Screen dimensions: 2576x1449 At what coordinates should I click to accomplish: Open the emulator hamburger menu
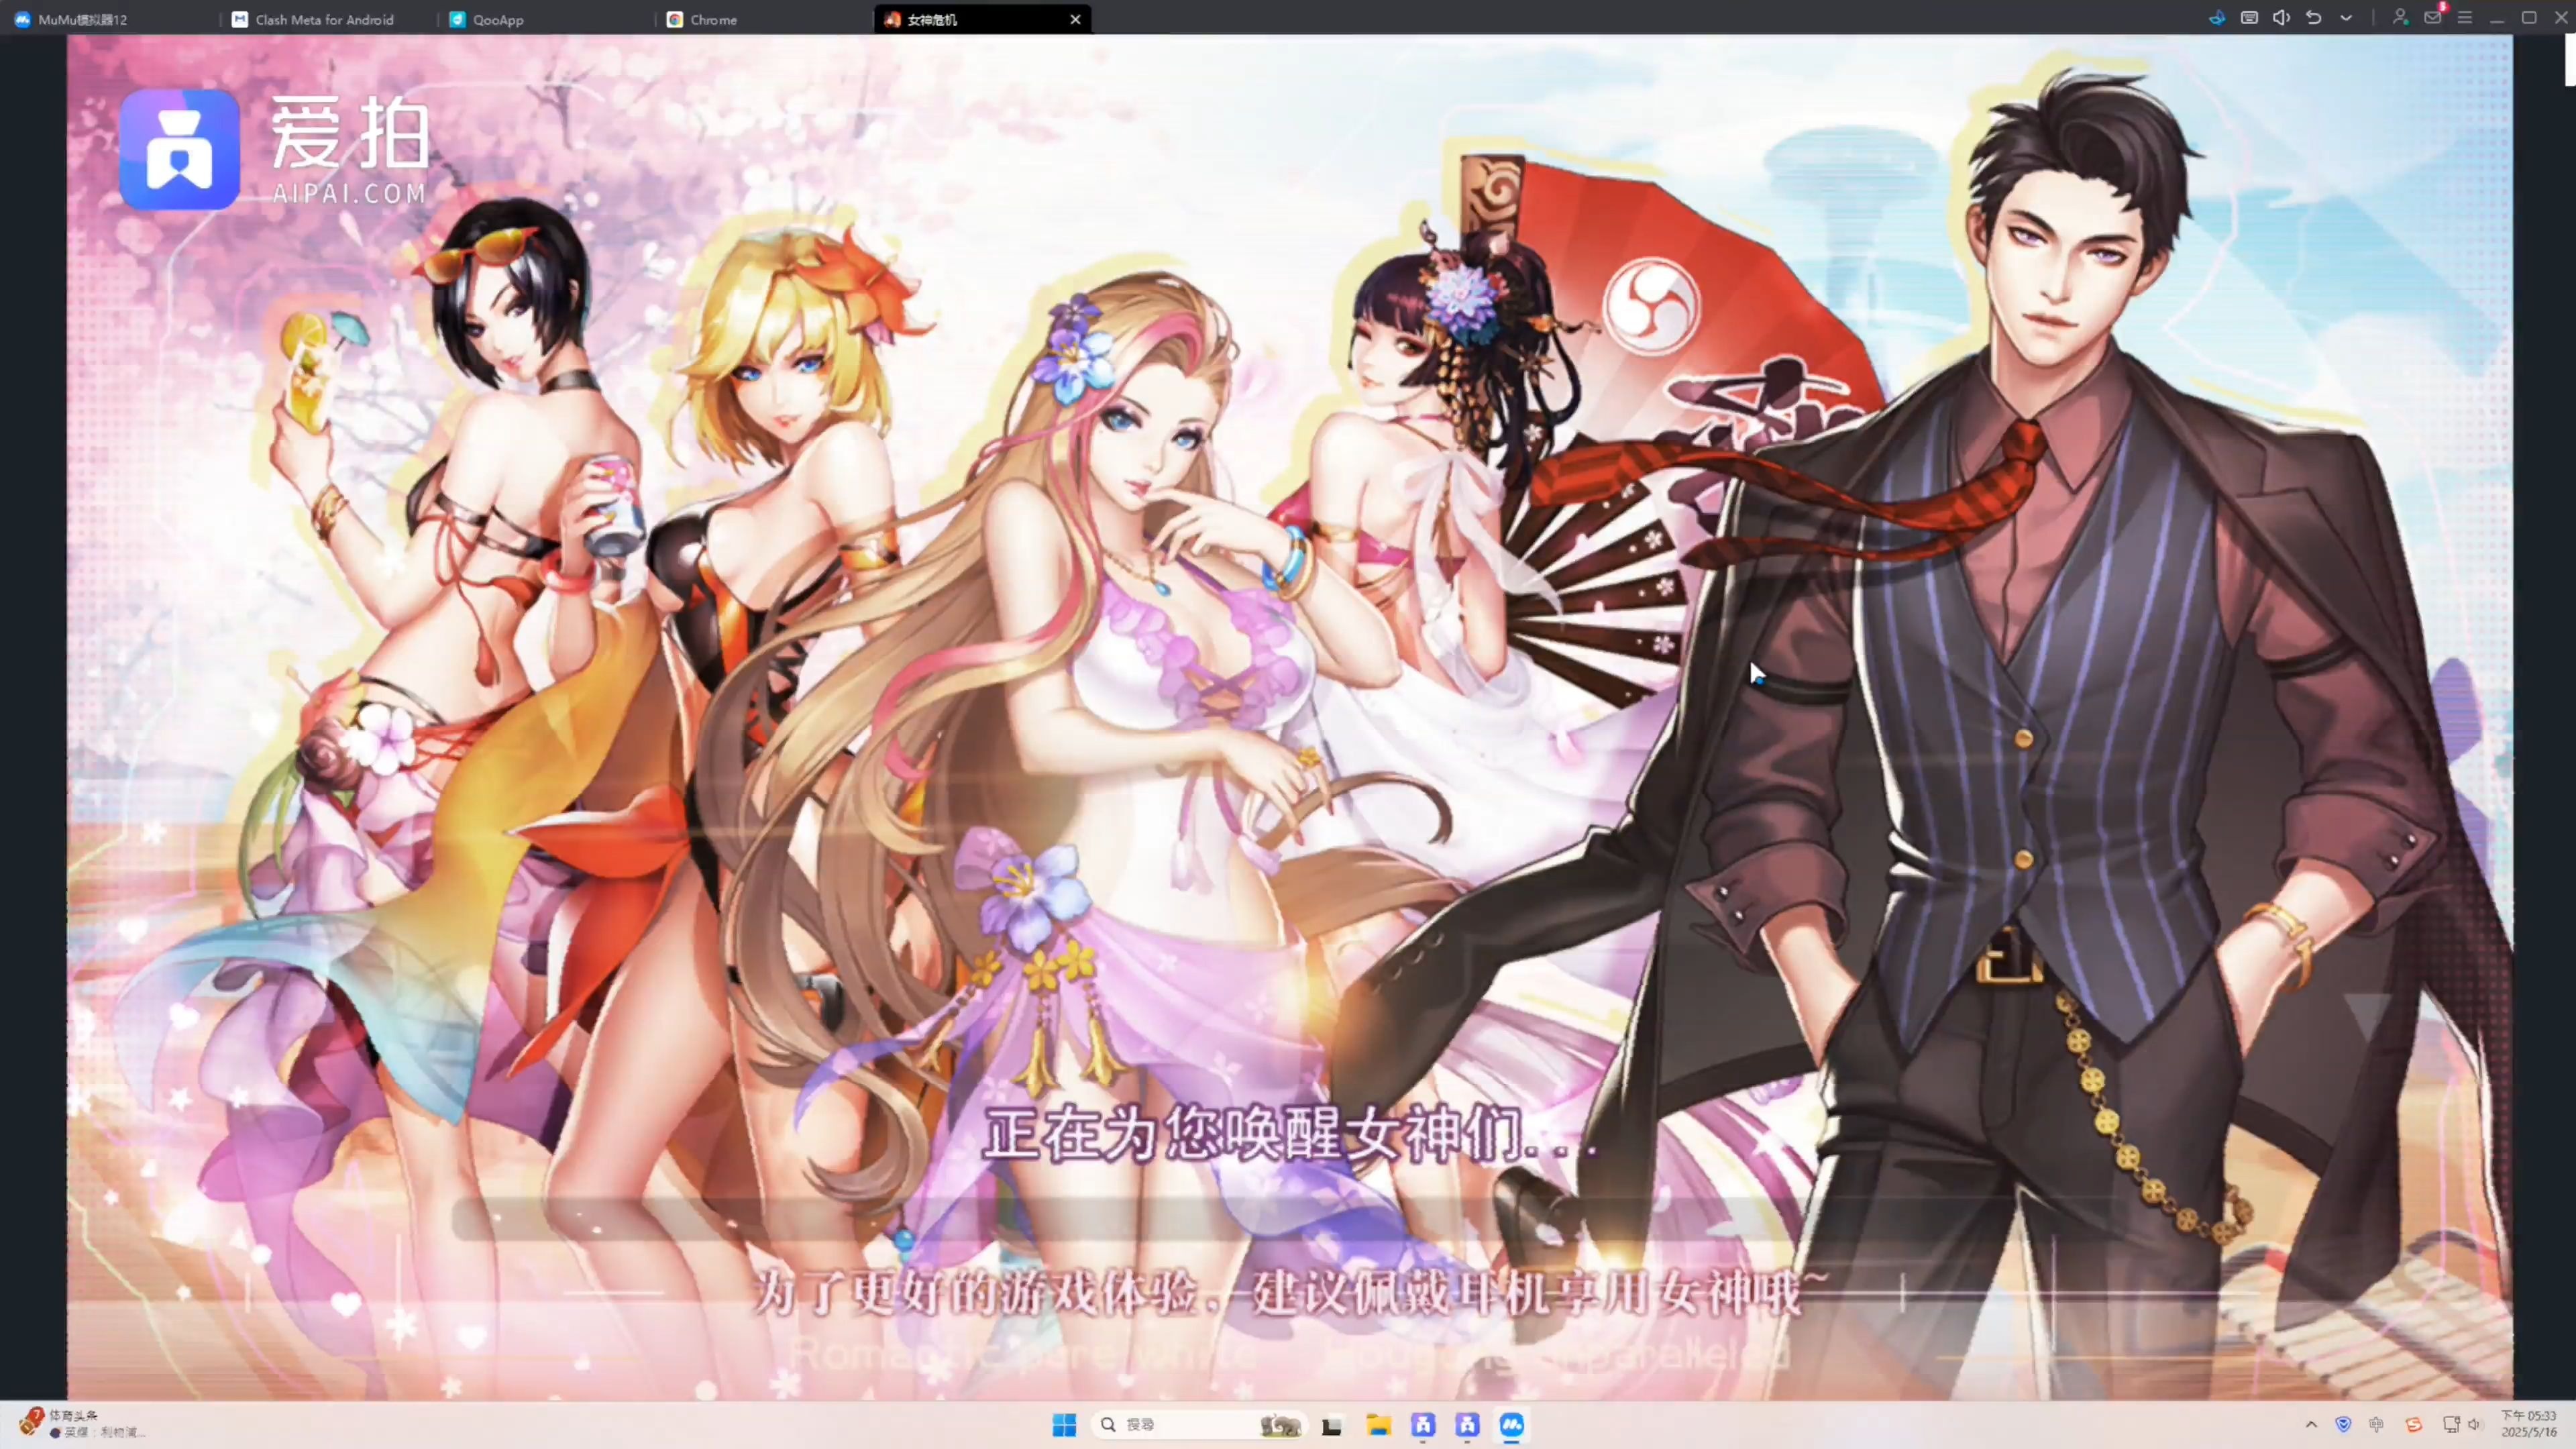tap(2465, 18)
